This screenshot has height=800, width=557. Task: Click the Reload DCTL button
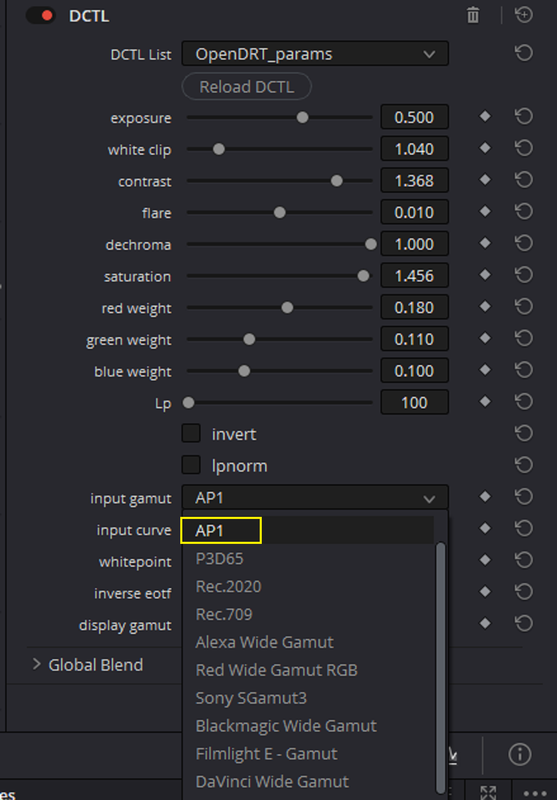coord(247,87)
